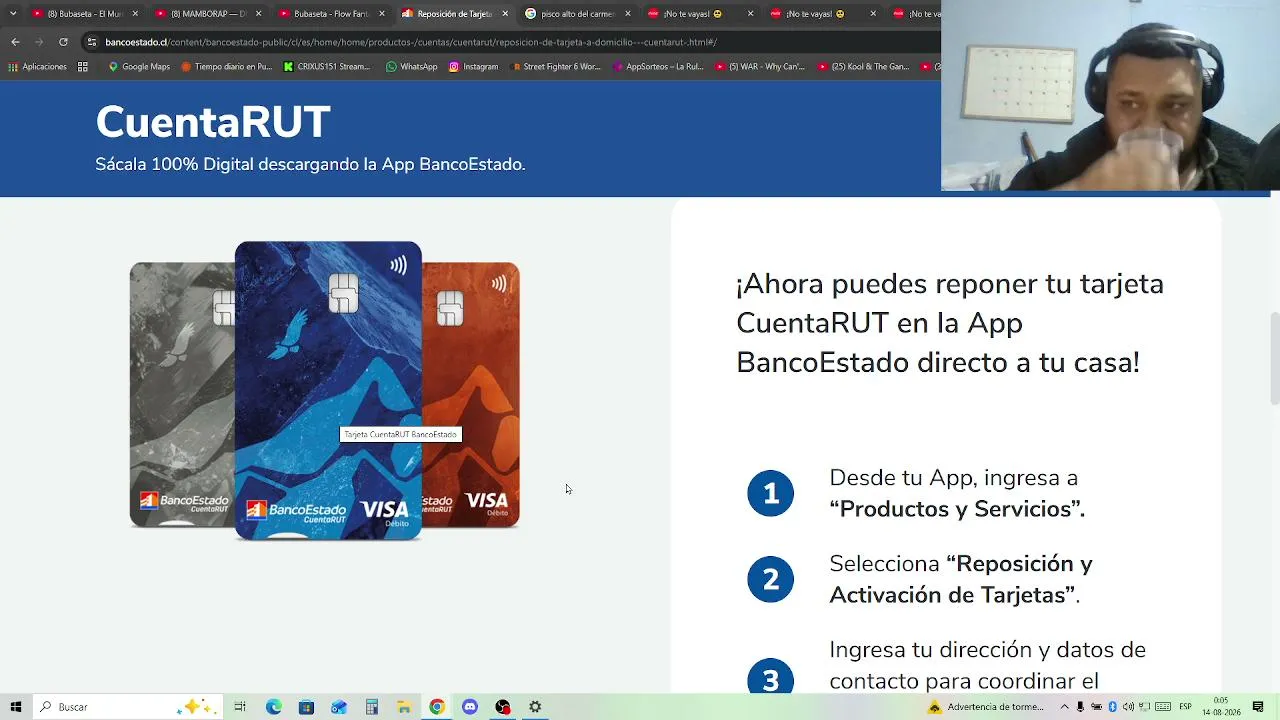This screenshot has width=1280, height=720.
Task: Open Task View from the taskbar
Action: (240, 707)
